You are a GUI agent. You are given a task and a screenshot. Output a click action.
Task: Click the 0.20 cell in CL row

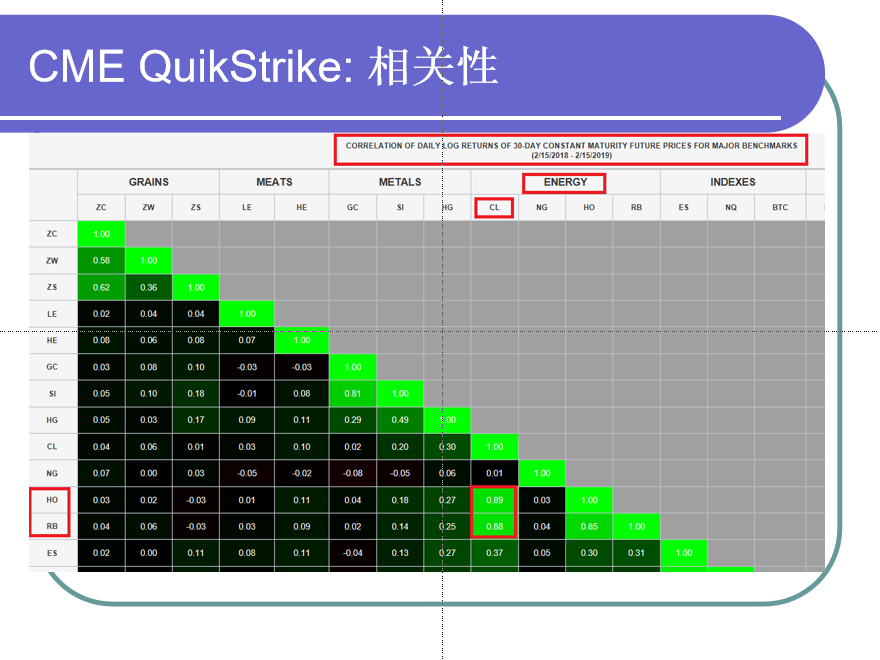400,447
